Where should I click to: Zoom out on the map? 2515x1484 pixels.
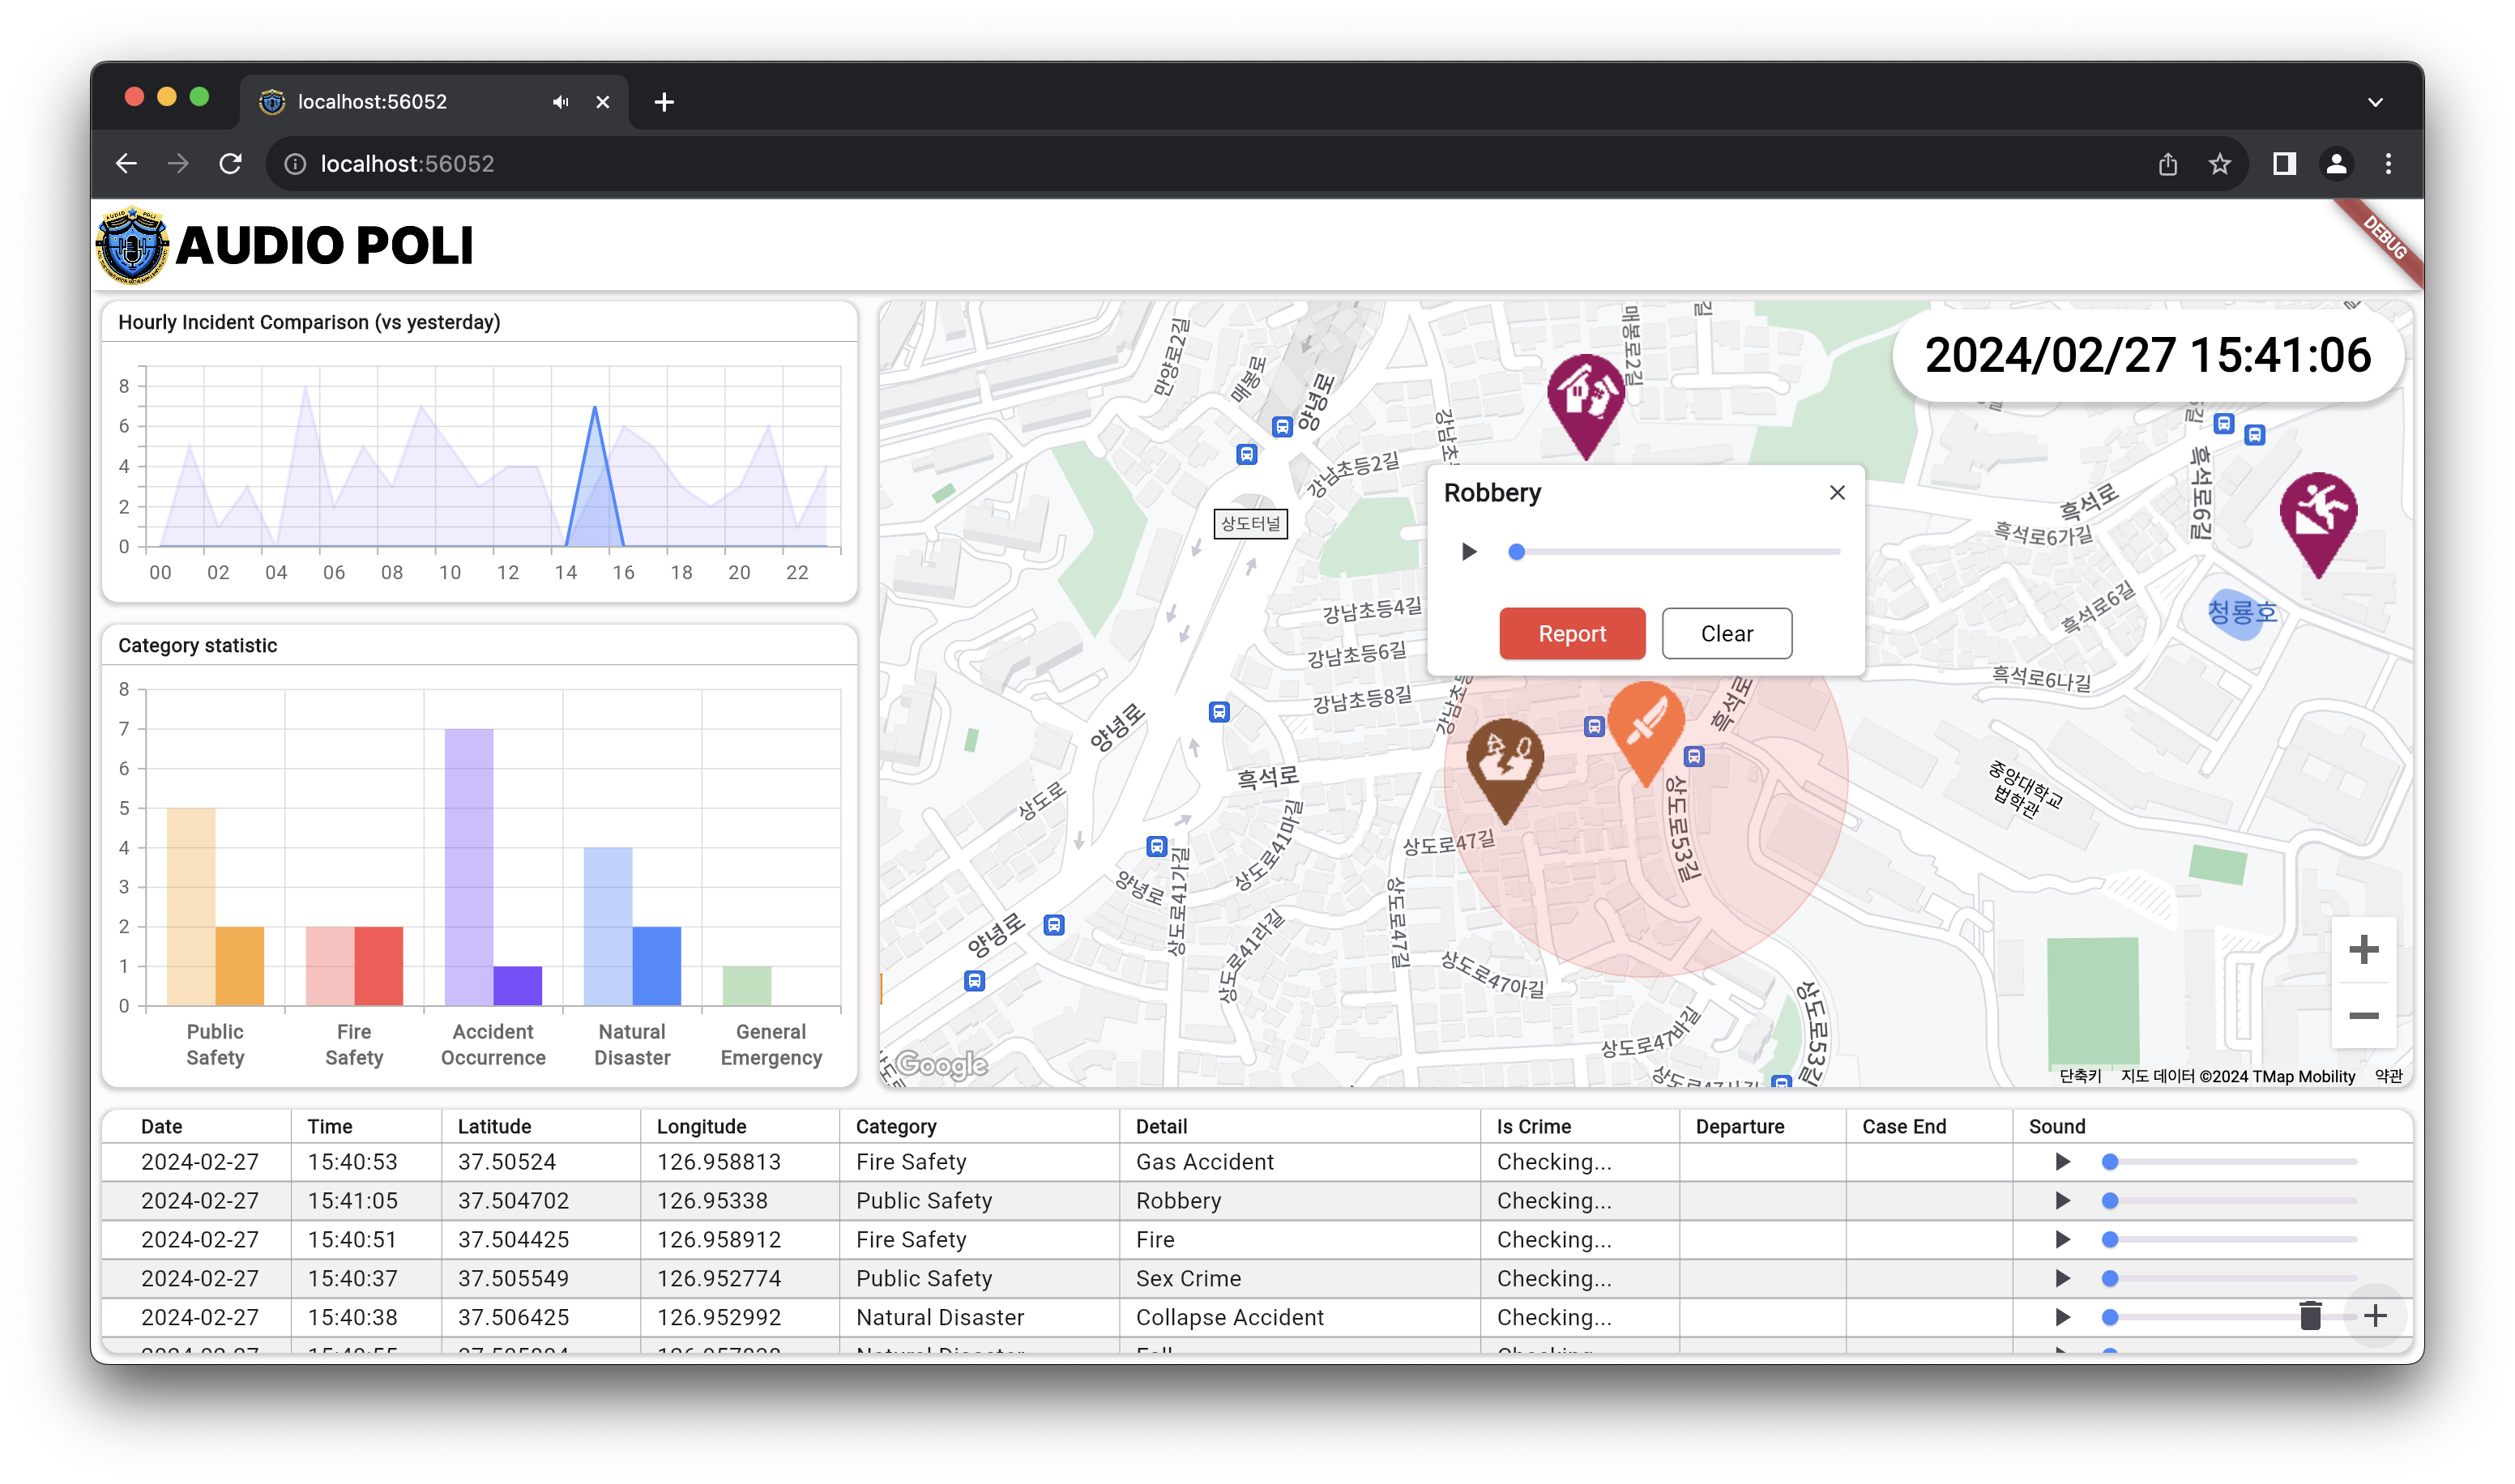coord(2363,1016)
